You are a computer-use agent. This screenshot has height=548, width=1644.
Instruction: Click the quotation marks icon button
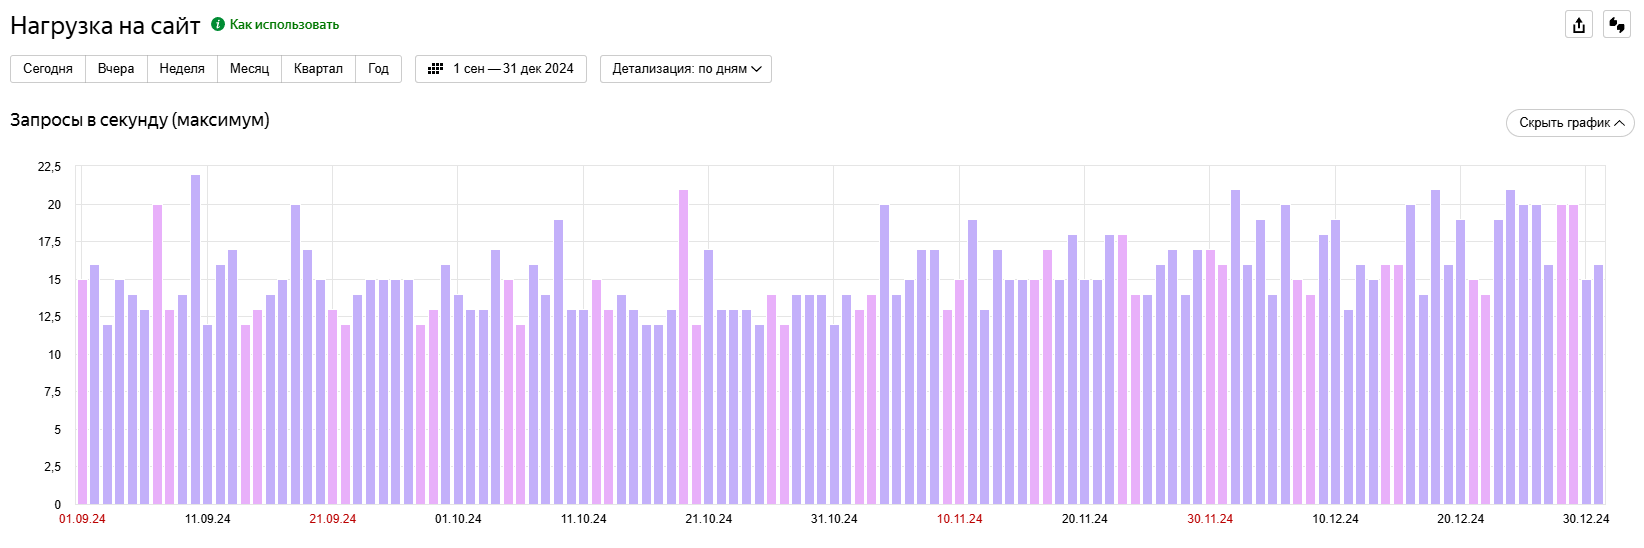pyautogui.click(x=1617, y=25)
